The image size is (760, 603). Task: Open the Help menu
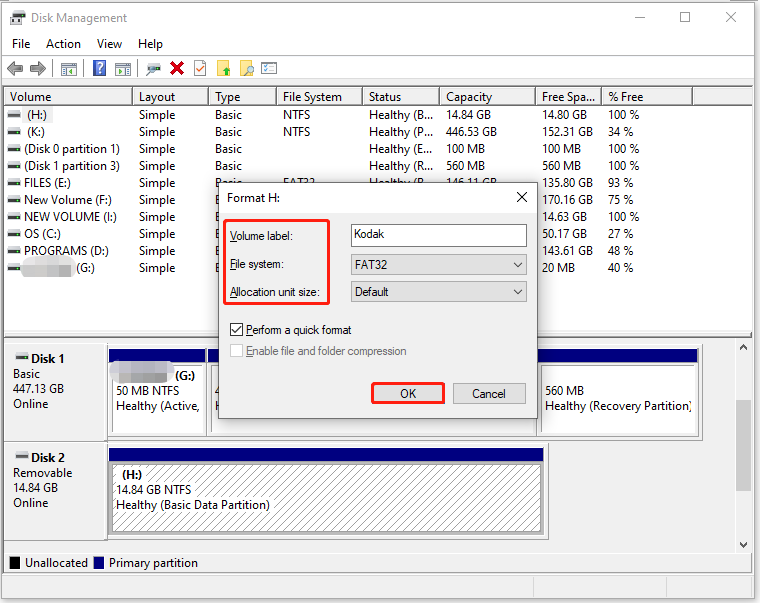click(150, 44)
